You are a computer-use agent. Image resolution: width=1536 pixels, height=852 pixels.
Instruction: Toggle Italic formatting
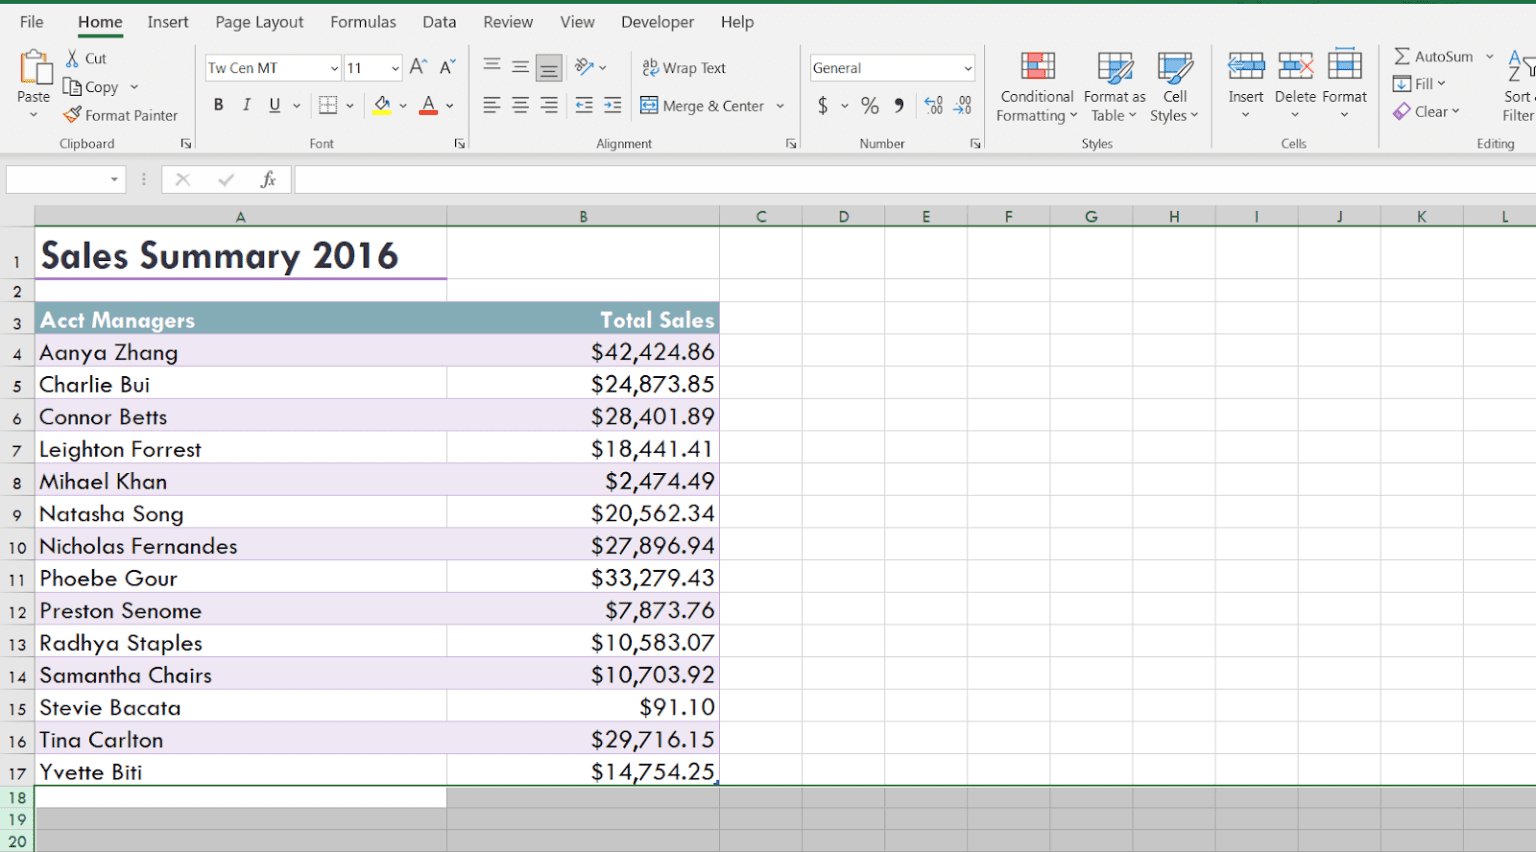pos(246,106)
